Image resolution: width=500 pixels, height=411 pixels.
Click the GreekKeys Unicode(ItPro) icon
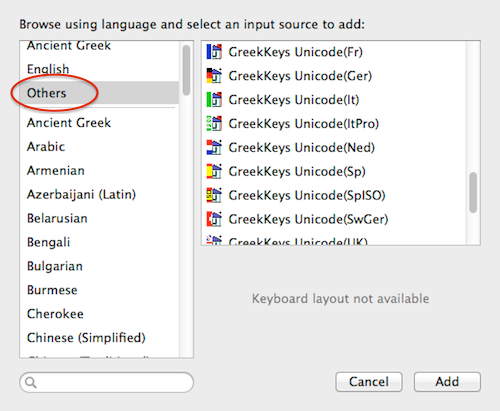click(x=214, y=124)
